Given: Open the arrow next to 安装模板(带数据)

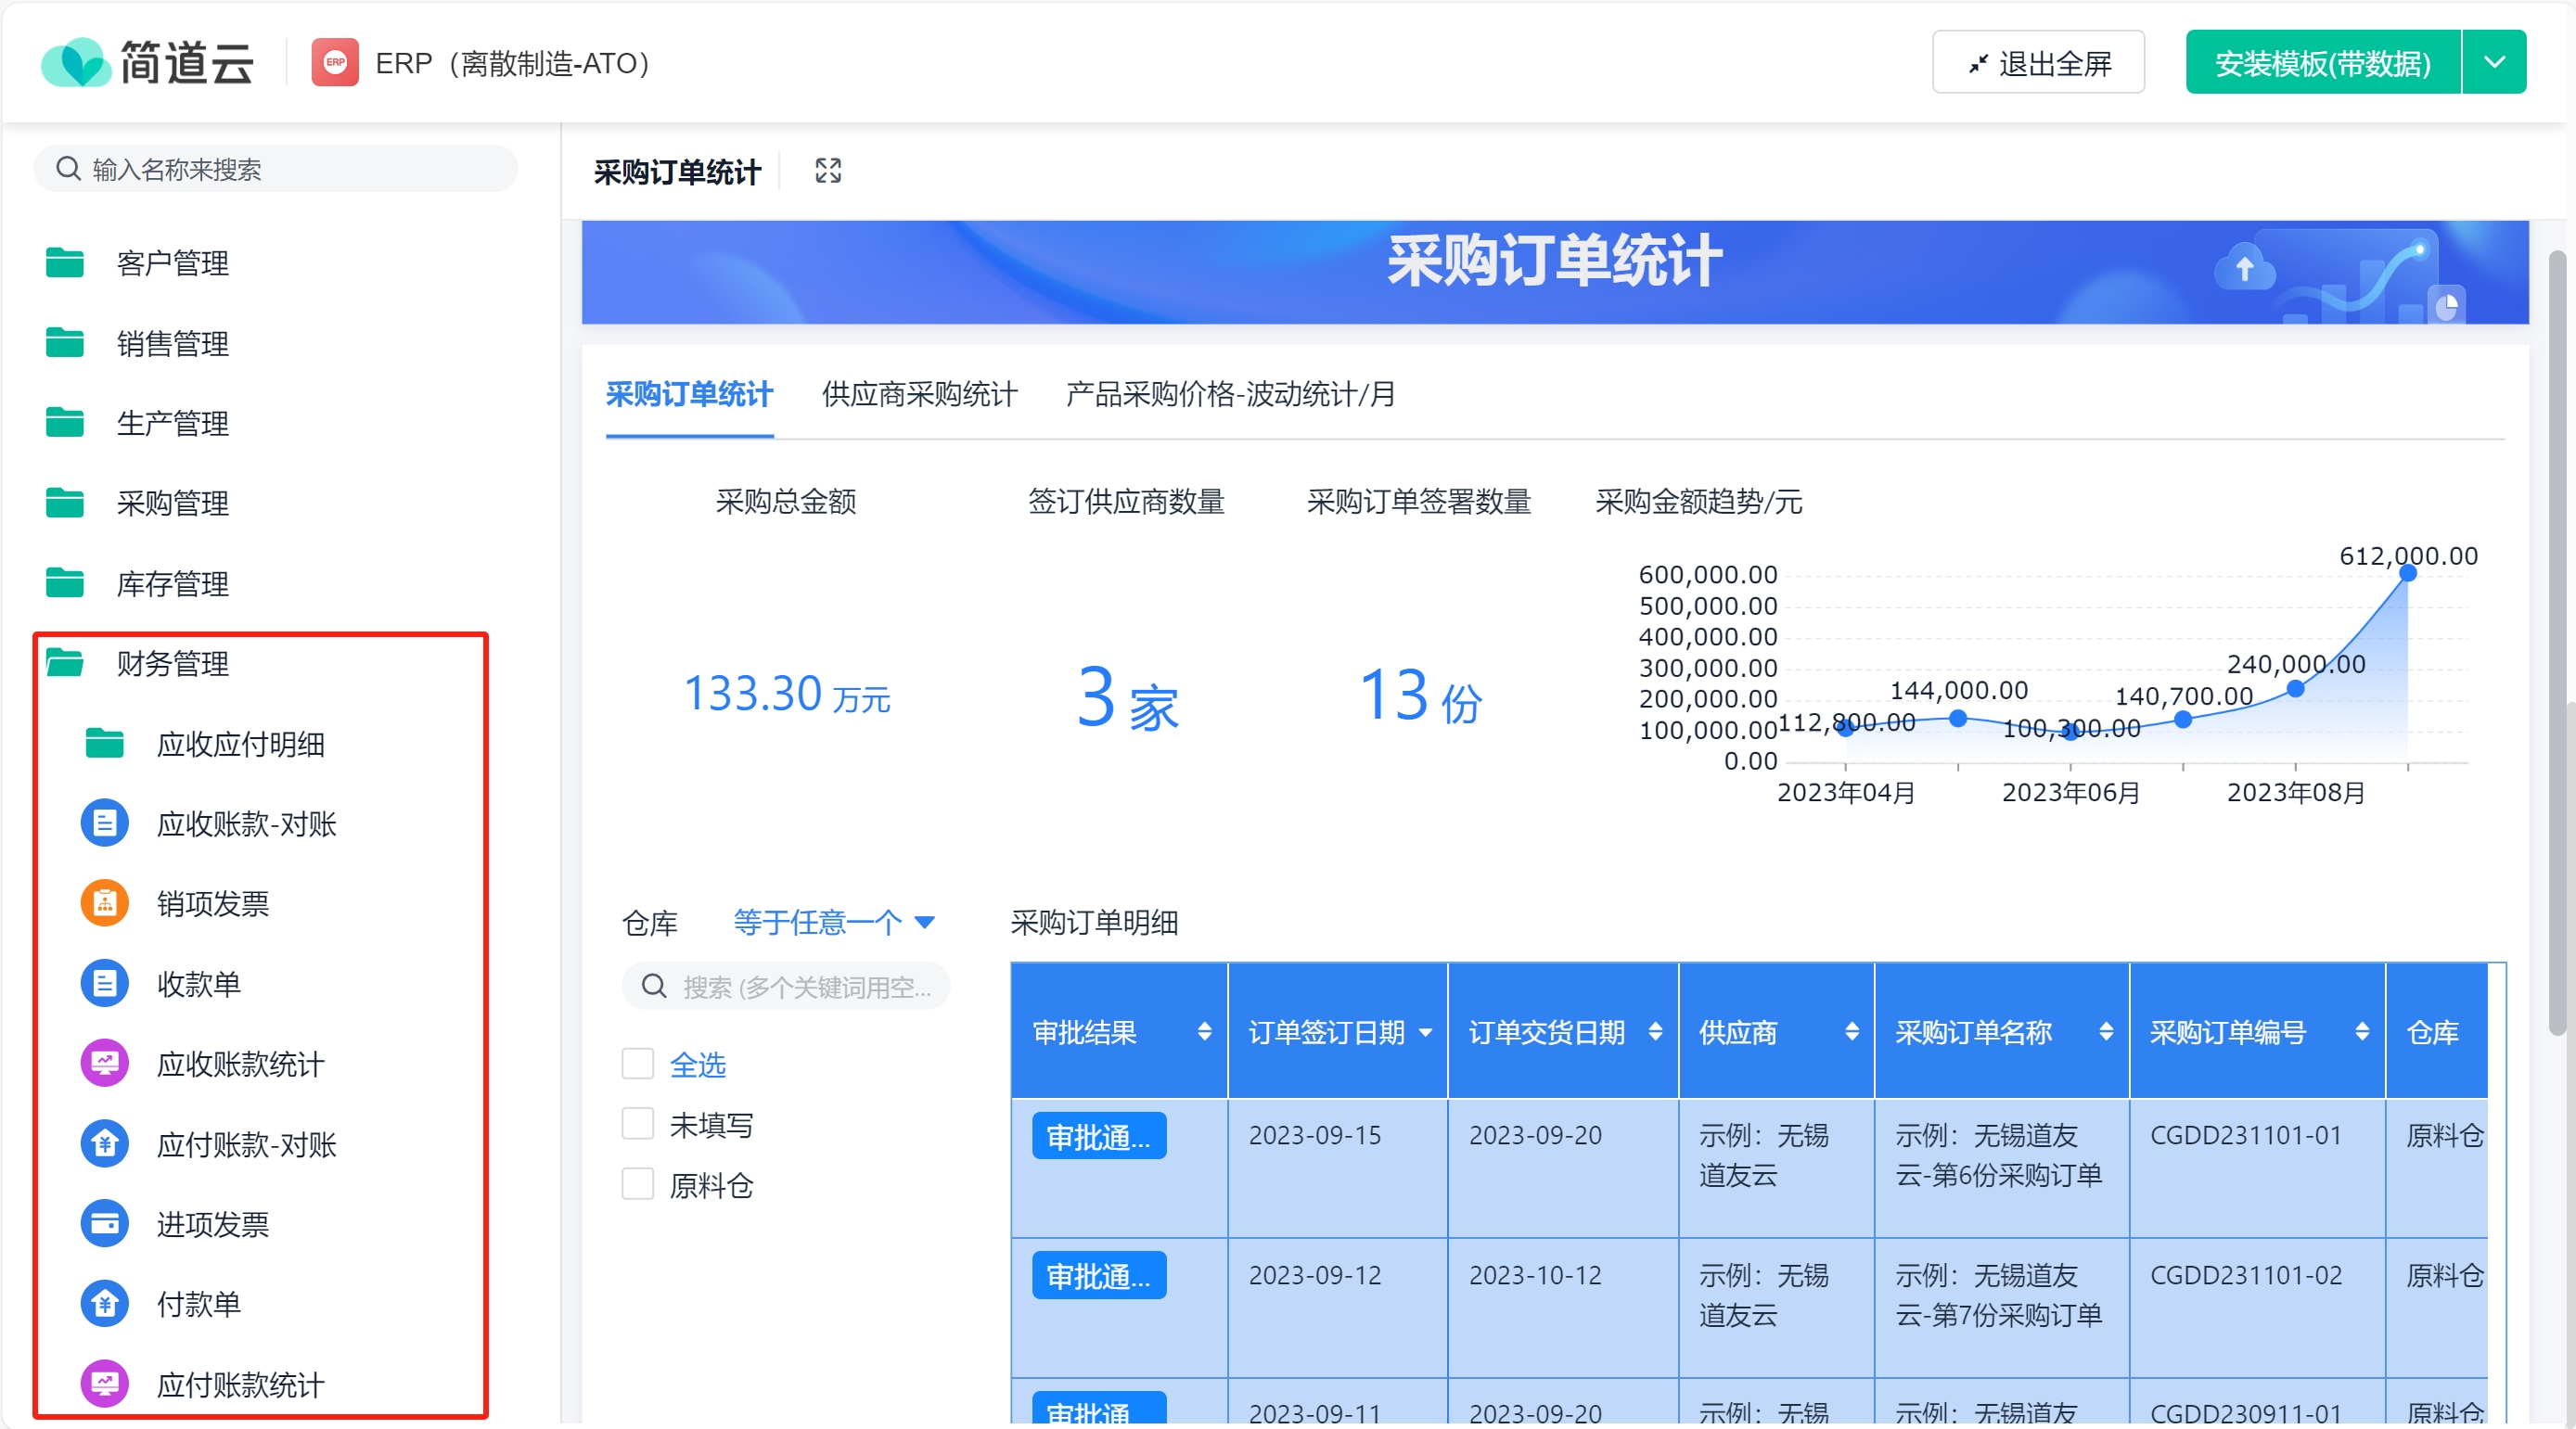Looking at the screenshot, I should 2494,62.
